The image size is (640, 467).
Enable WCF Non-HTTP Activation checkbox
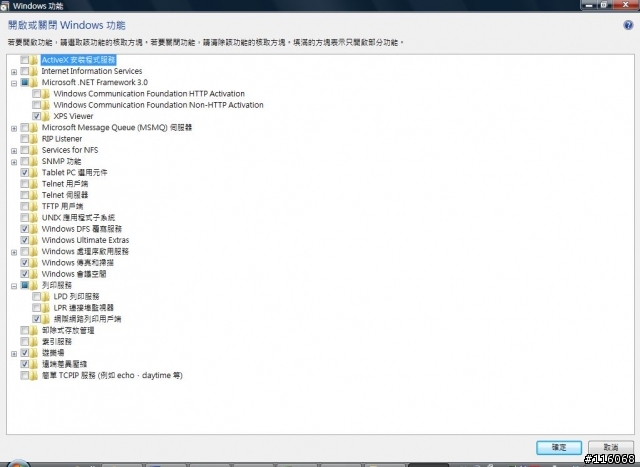pos(36,105)
